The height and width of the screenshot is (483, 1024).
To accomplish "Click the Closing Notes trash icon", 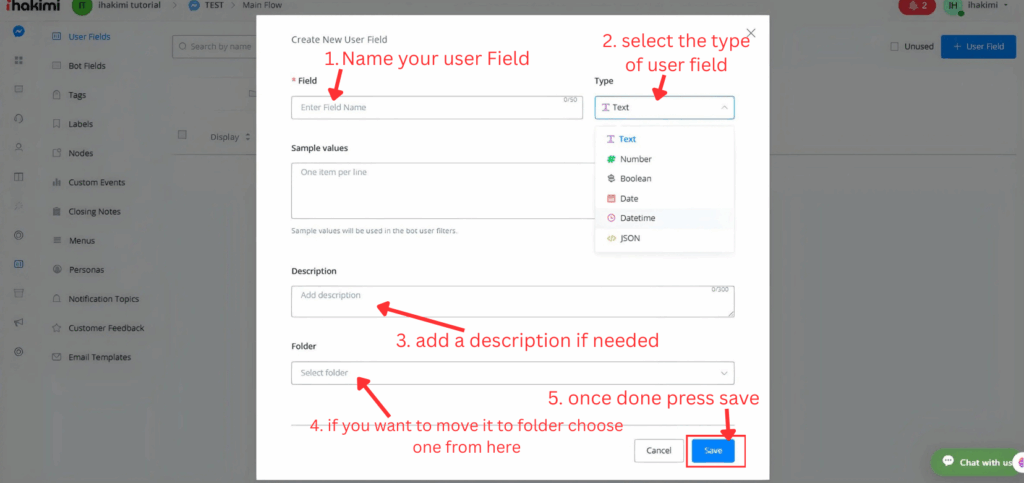I will 56,212.
